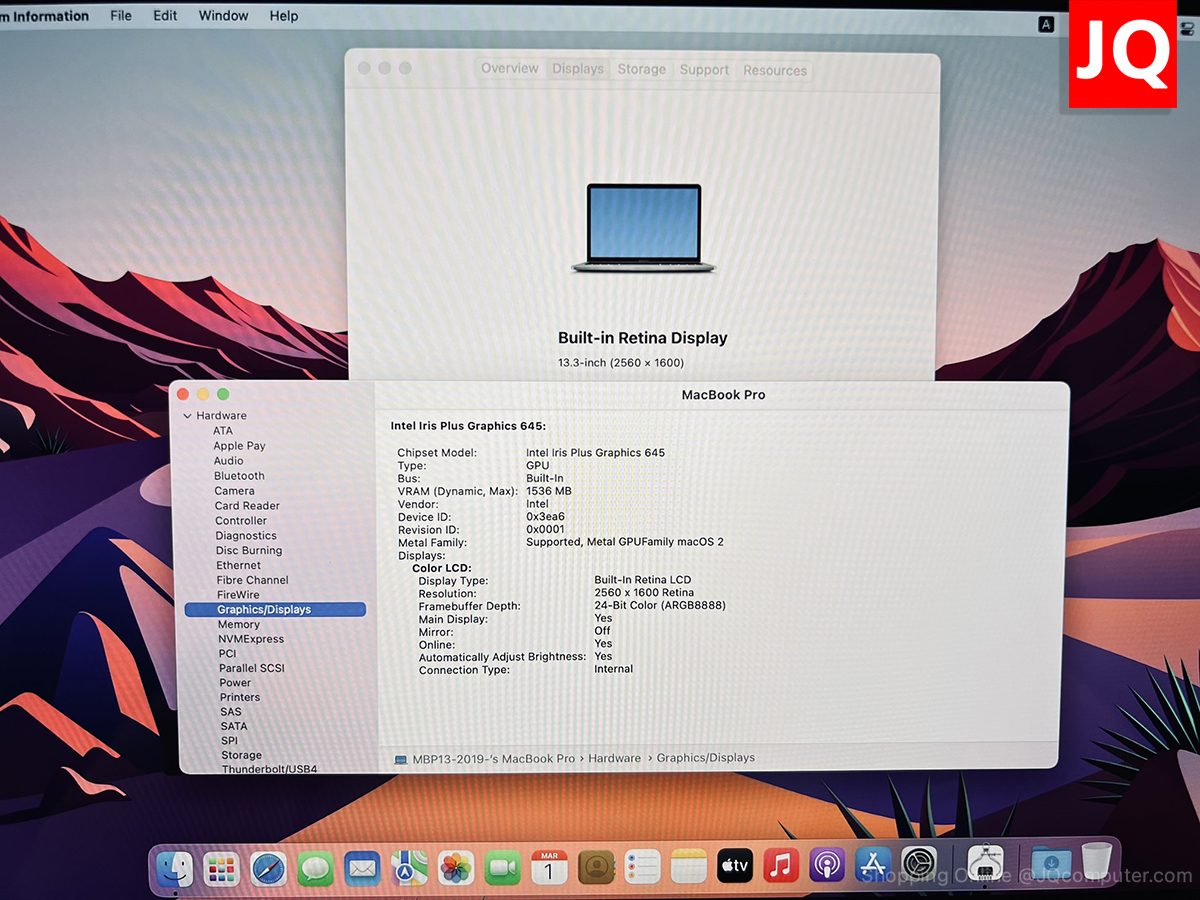
Task: Collapse the Hardware section in the sidebar
Action: tap(187, 416)
